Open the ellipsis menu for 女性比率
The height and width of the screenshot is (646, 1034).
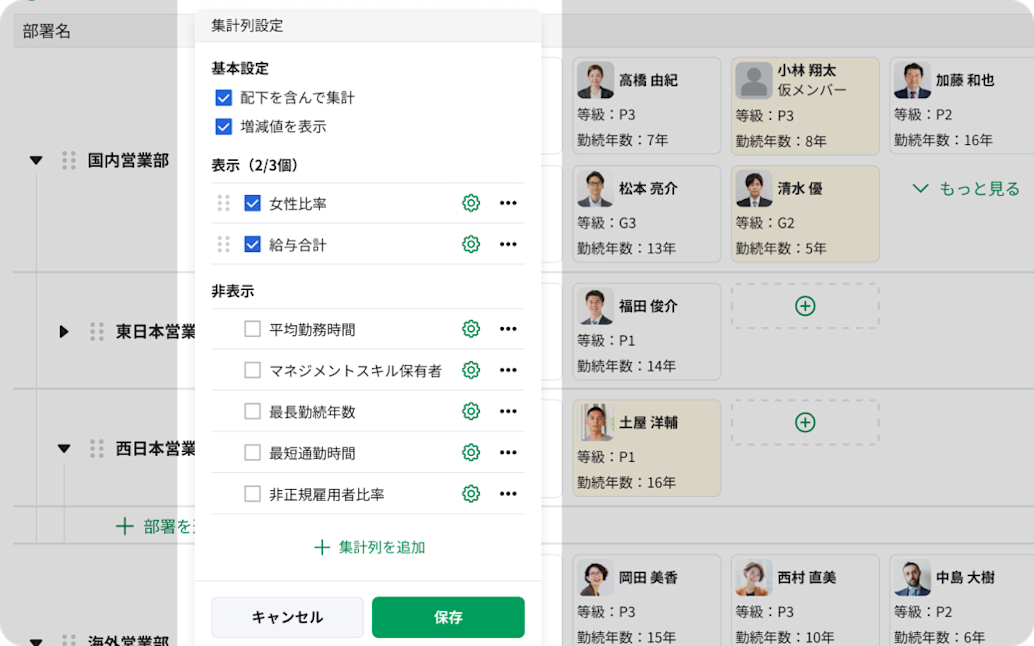point(508,202)
